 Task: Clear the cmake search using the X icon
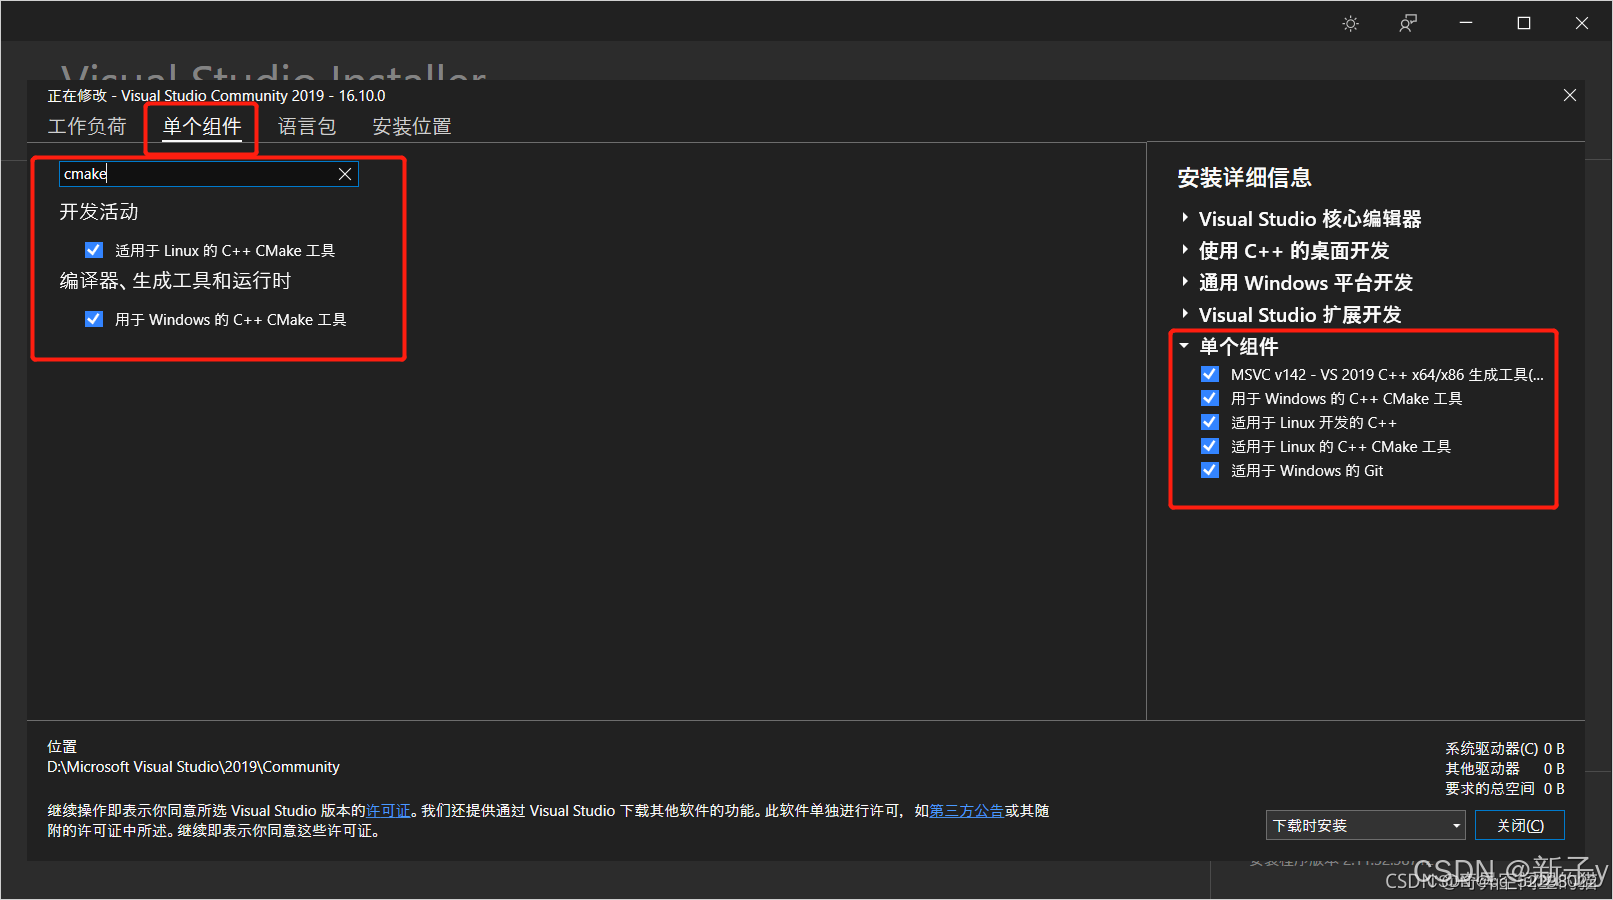345,173
